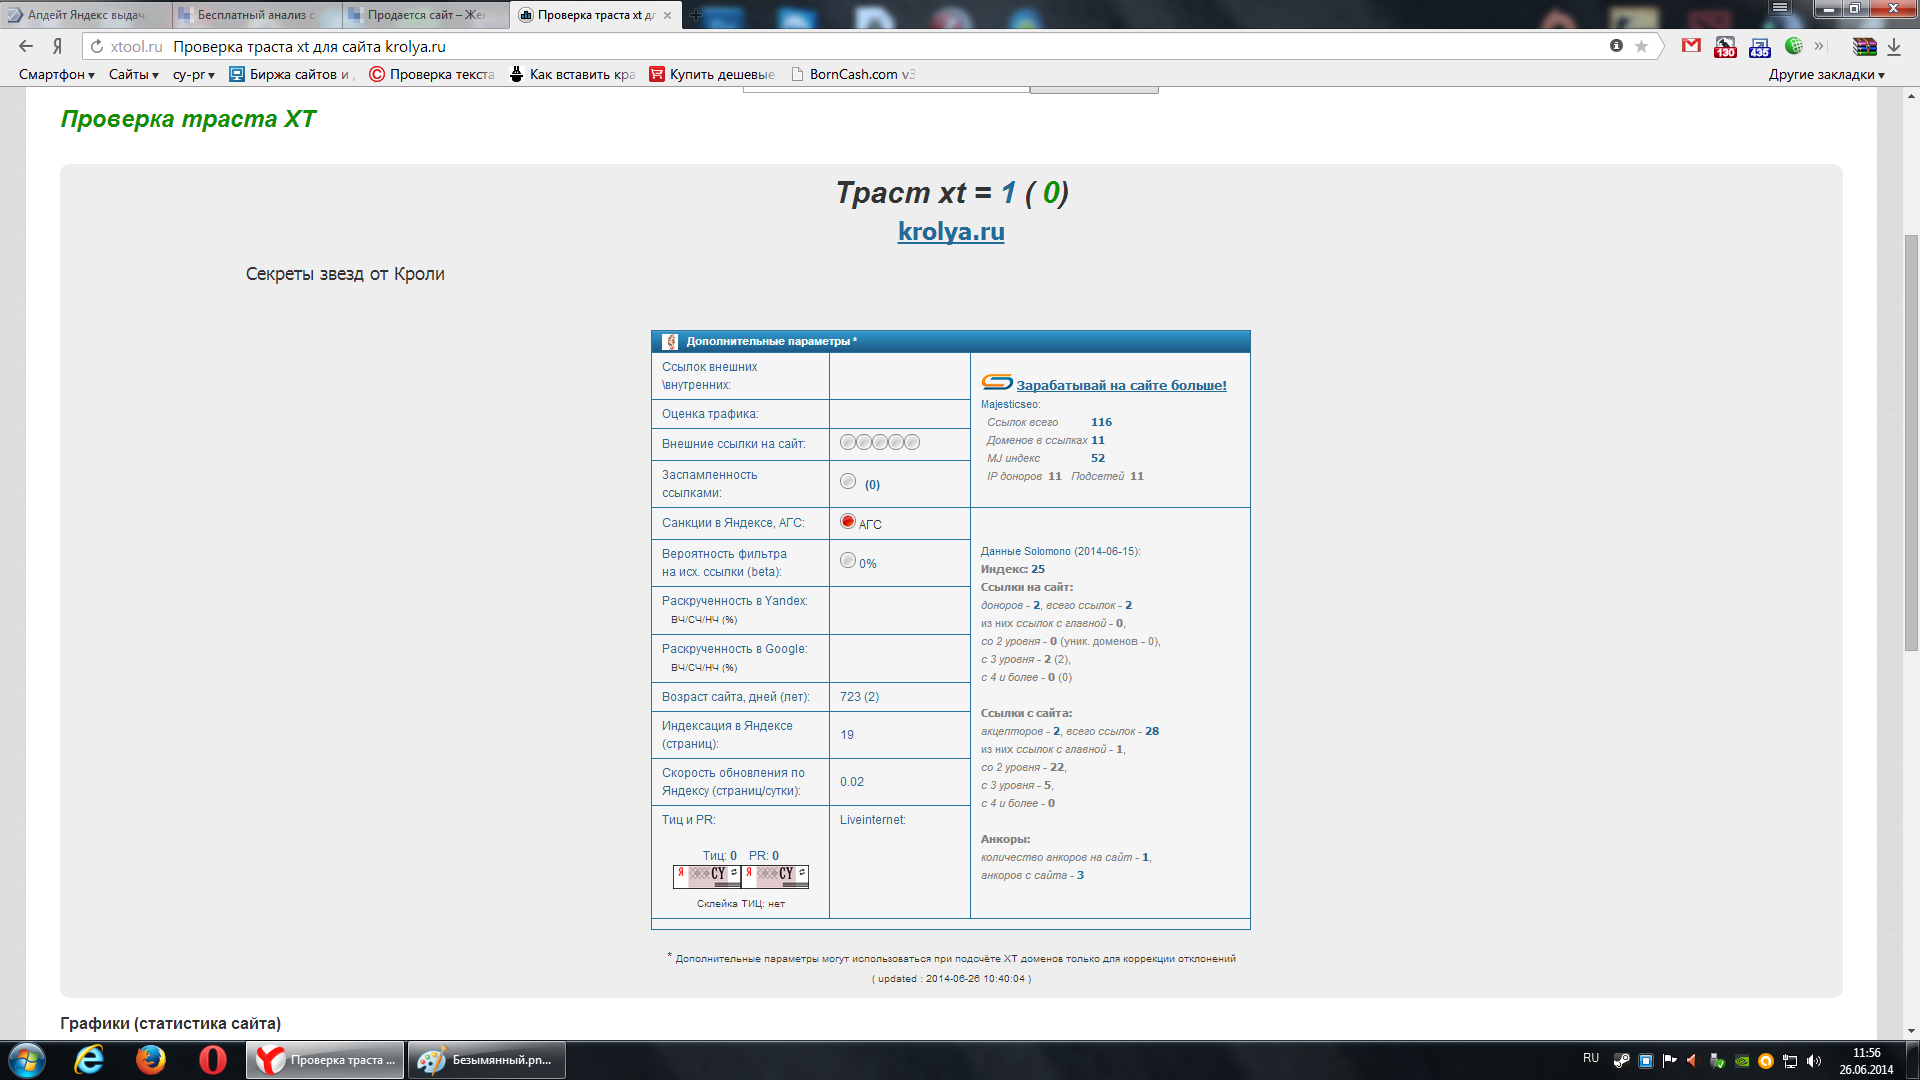Screen dimensions: 1920x1080
Task: Click the green globe extension icon
Action: [x=1793, y=46]
